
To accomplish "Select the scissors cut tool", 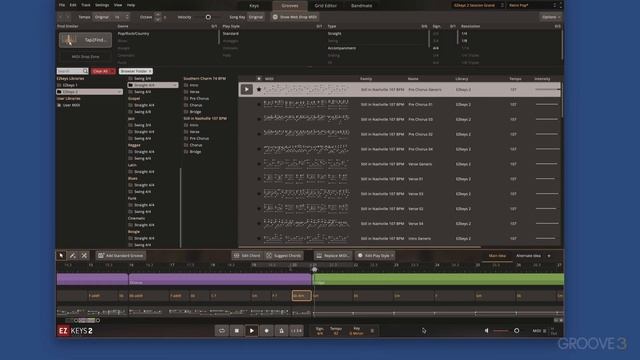I will point(84,256).
